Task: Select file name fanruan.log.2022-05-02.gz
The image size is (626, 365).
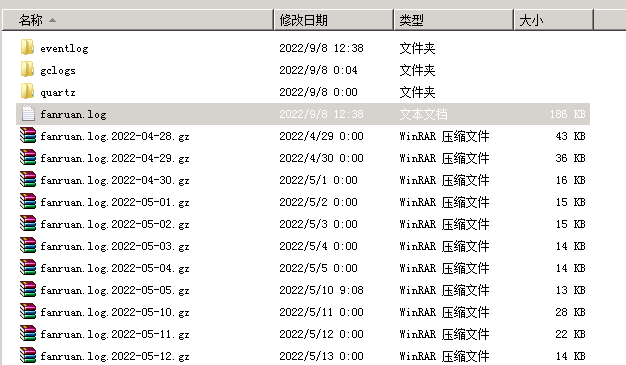Action: coord(115,224)
